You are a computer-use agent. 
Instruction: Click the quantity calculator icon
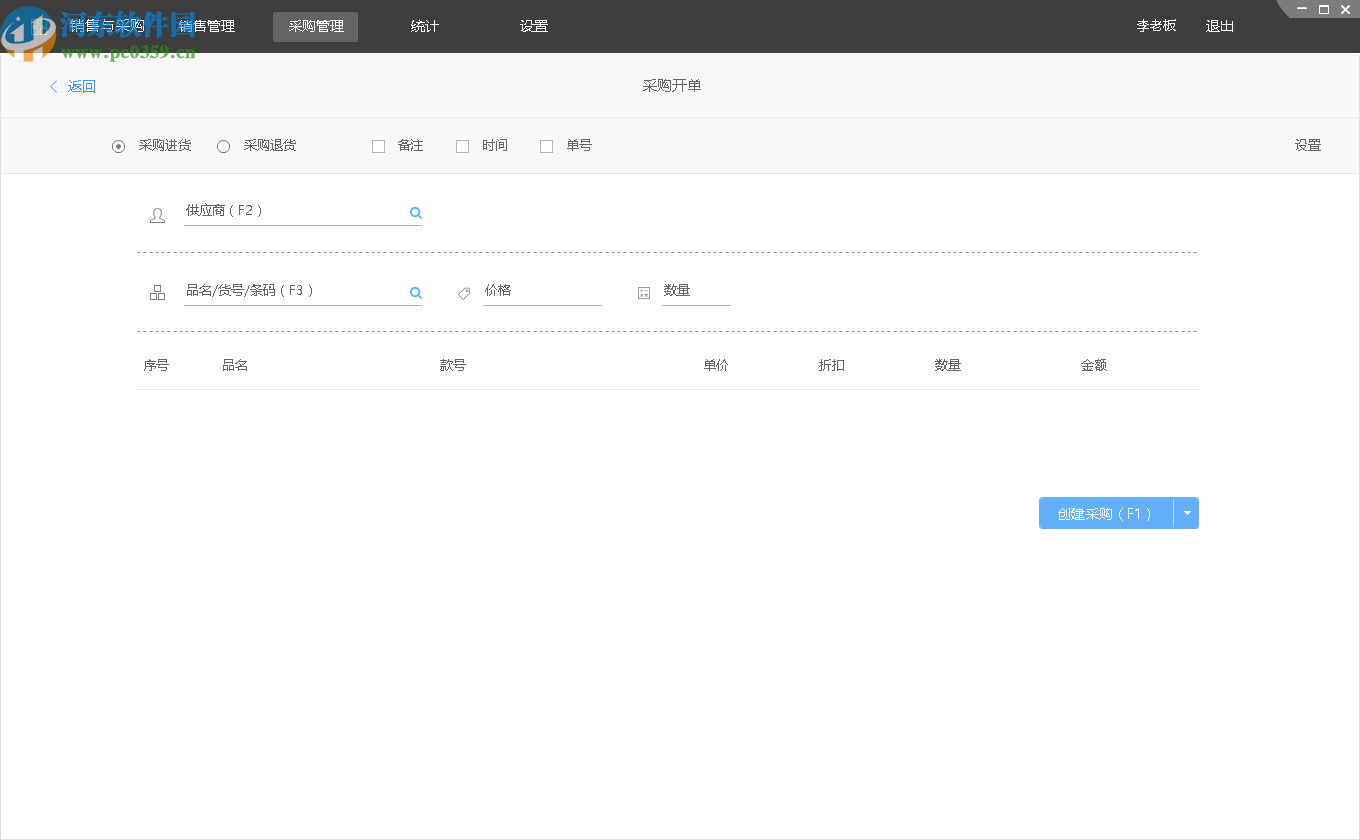(x=644, y=293)
